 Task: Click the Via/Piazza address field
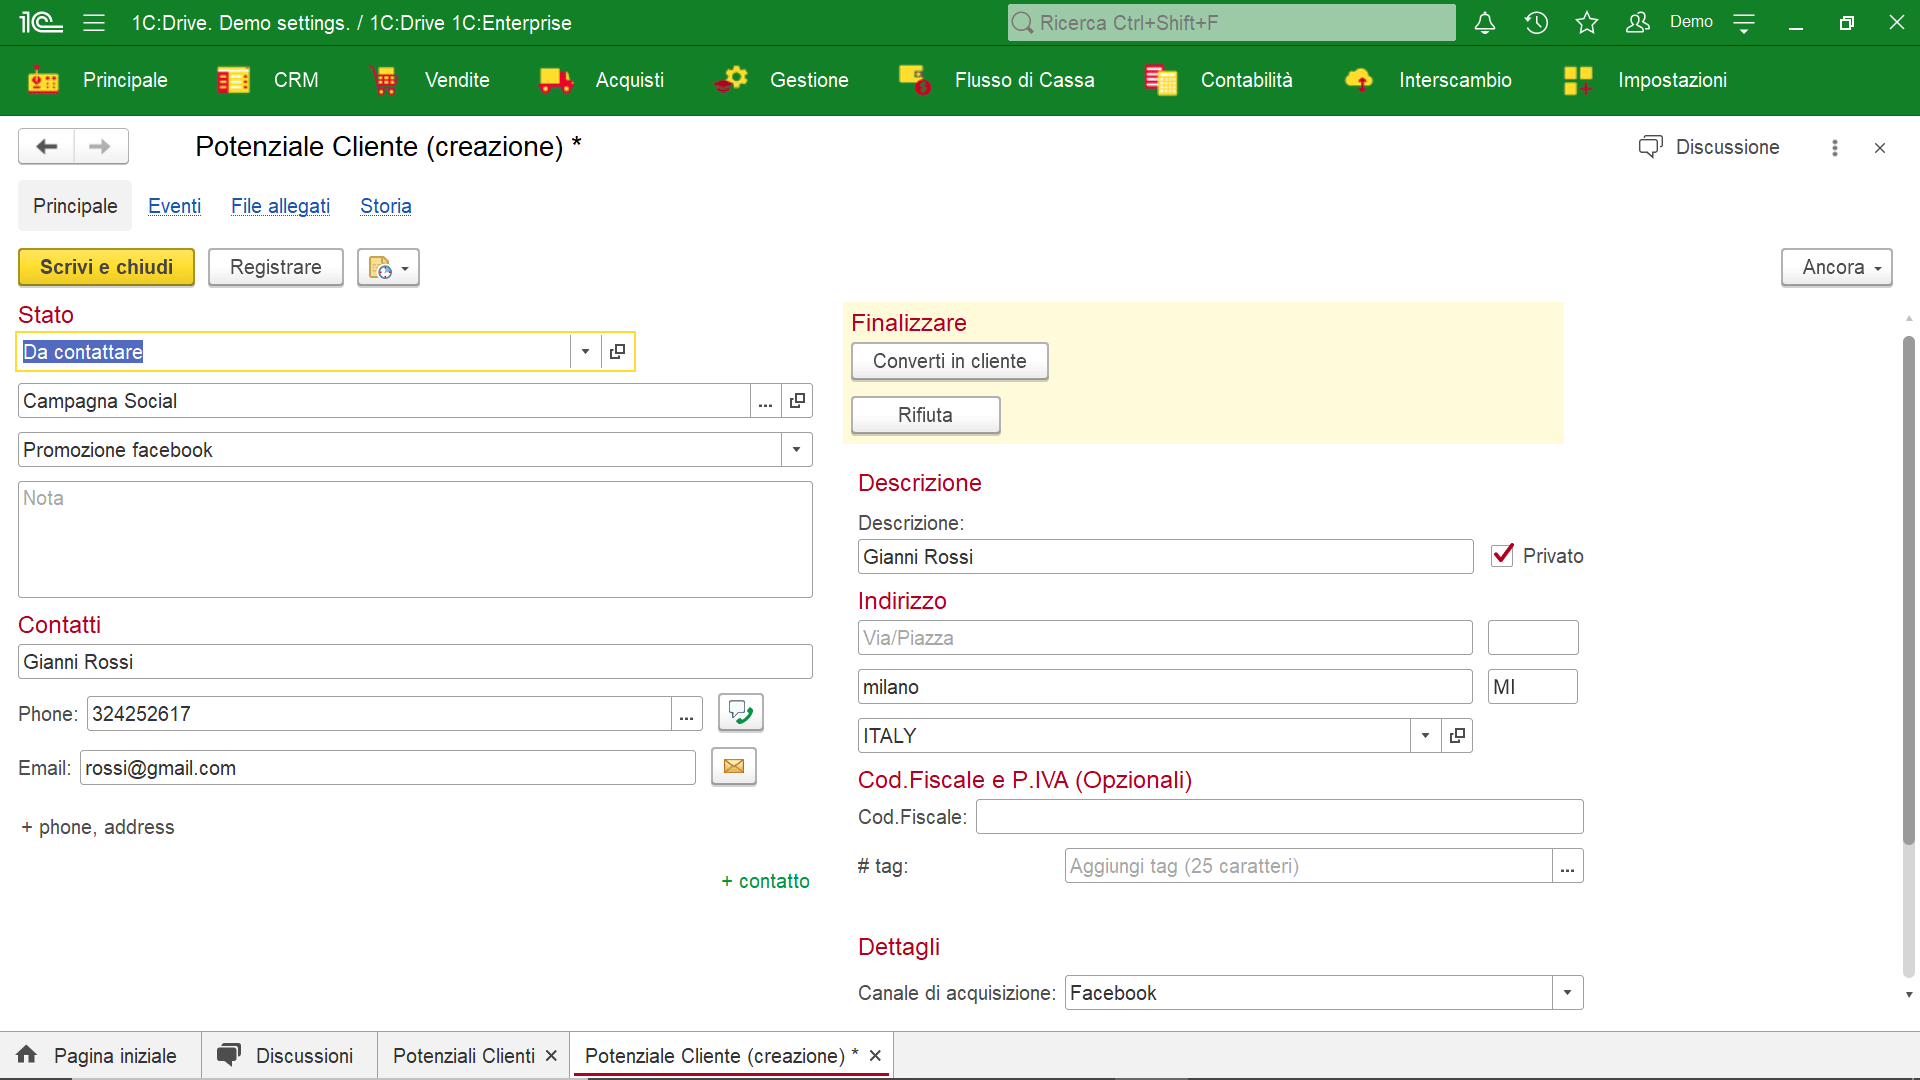[1165, 638]
